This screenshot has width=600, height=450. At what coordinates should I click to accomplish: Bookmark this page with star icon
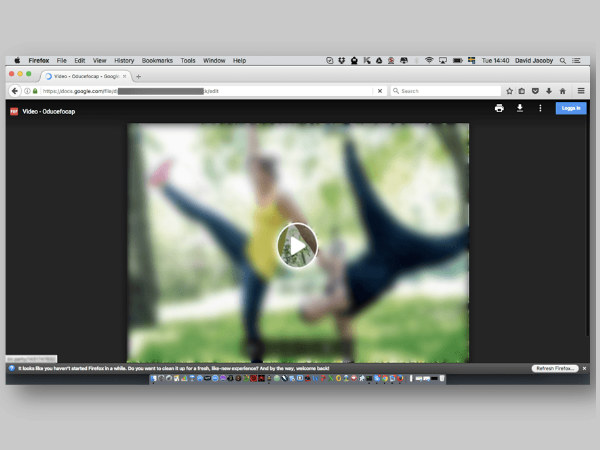coord(509,91)
